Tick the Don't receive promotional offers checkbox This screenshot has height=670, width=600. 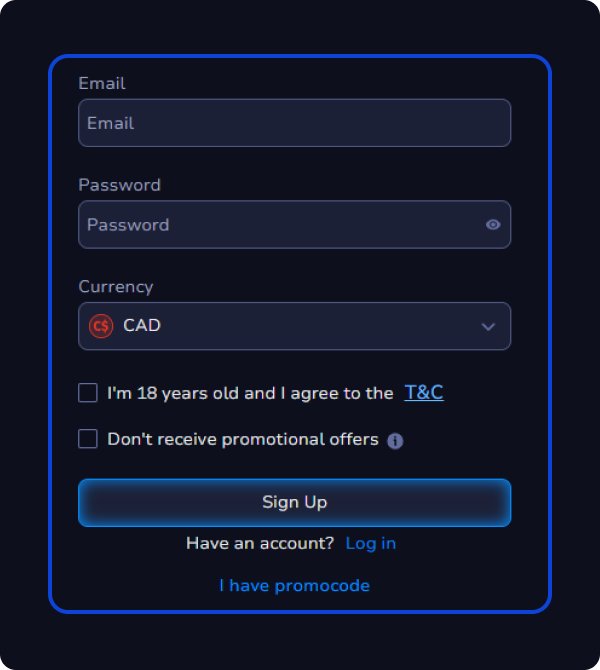(88, 439)
